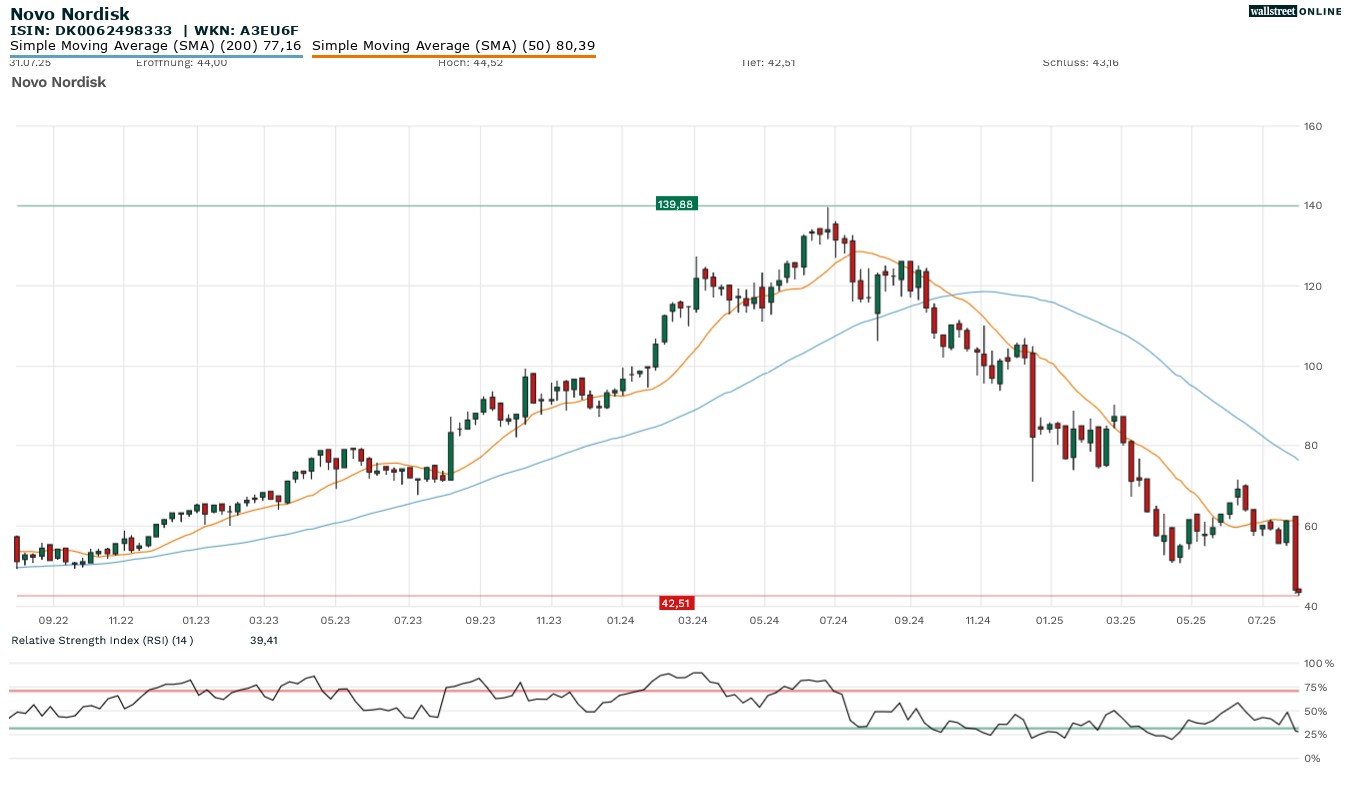Click the 160 price axis label
The height and width of the screenshot is (786, 1349).
pos(1312,127)
